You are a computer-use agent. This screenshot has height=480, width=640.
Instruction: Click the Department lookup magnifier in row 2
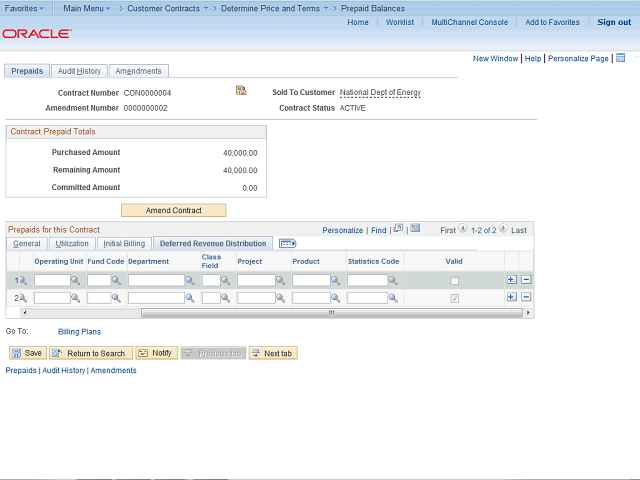click(x=190, y=298)
